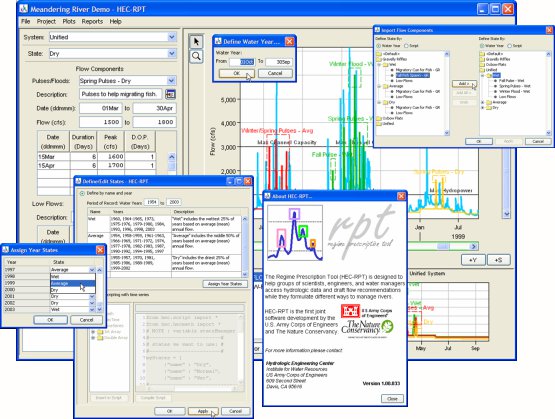
Task: Click the right arrow of the plot's horizontal scrollbar
Action: (474, 246)
